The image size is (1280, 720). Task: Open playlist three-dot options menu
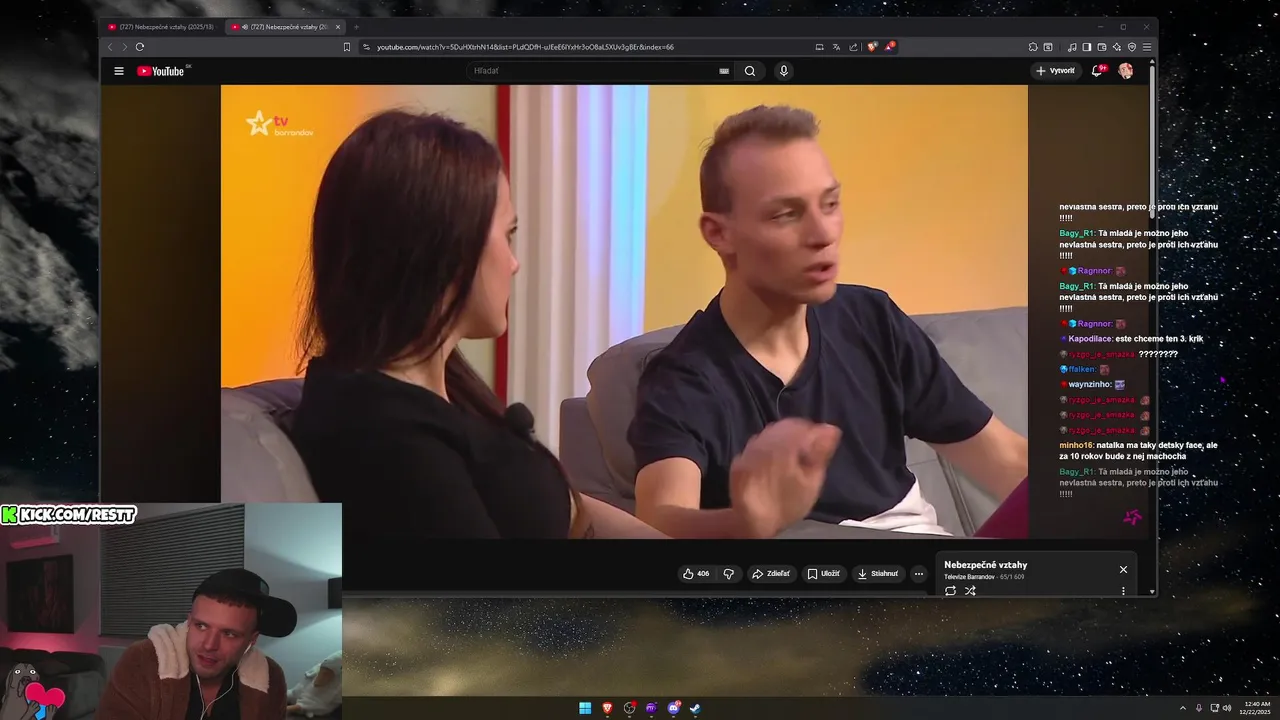point(1123,591)
